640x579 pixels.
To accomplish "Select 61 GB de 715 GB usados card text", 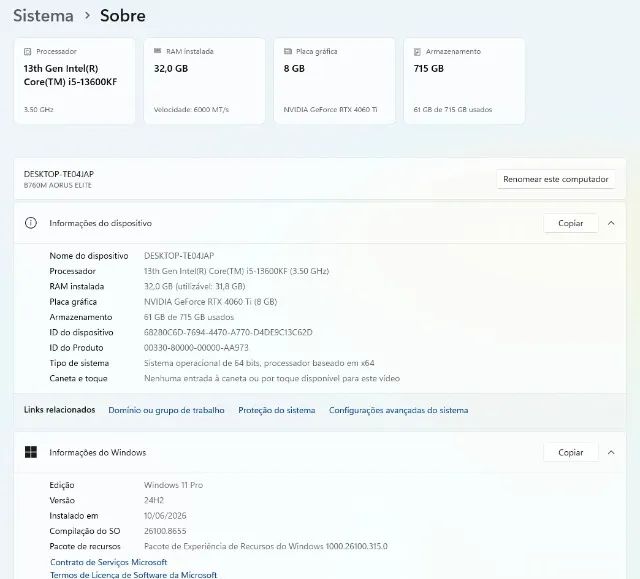I will point(453,109).
